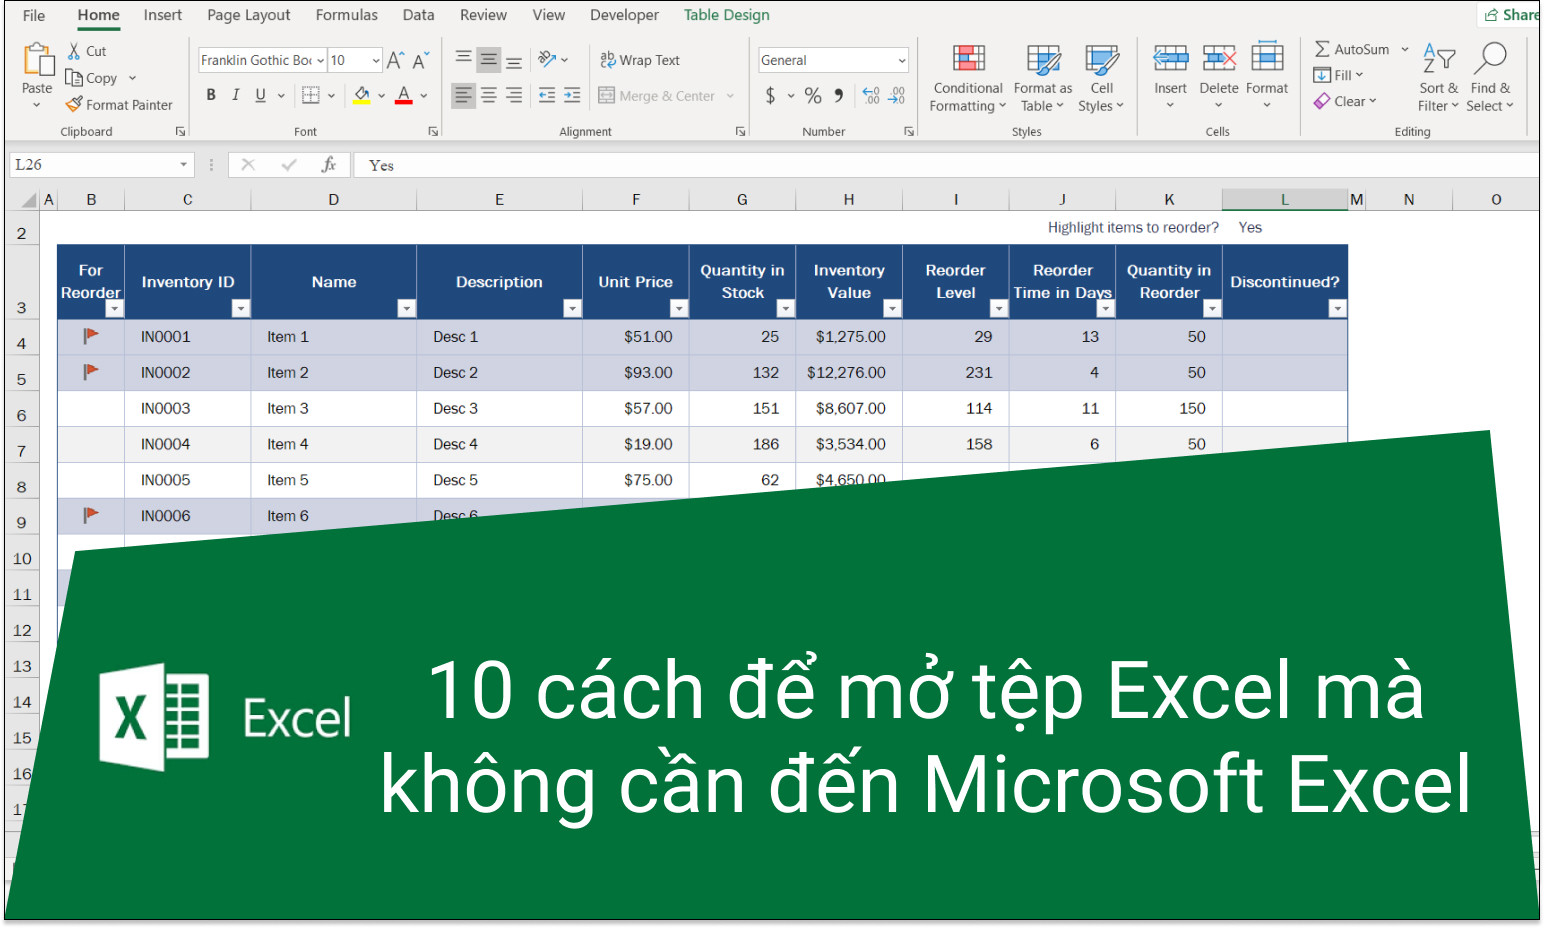Switch to the Table Design tab
This screenshot has width=1544, height=928.
pos(726,15)
